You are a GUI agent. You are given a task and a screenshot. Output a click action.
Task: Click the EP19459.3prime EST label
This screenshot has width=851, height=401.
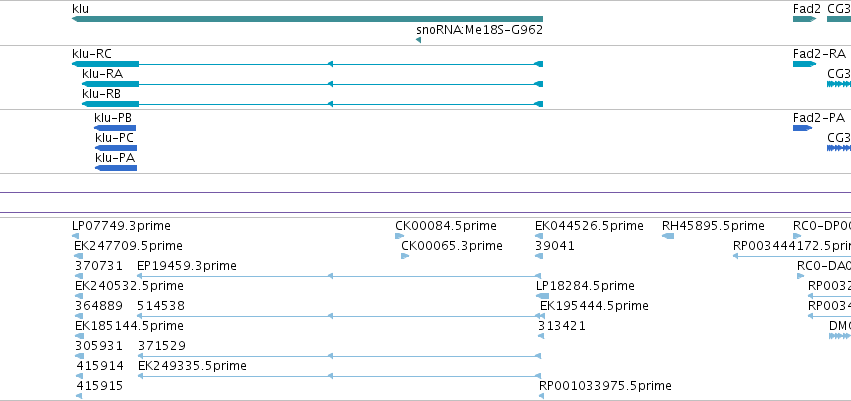pos(187,266)
